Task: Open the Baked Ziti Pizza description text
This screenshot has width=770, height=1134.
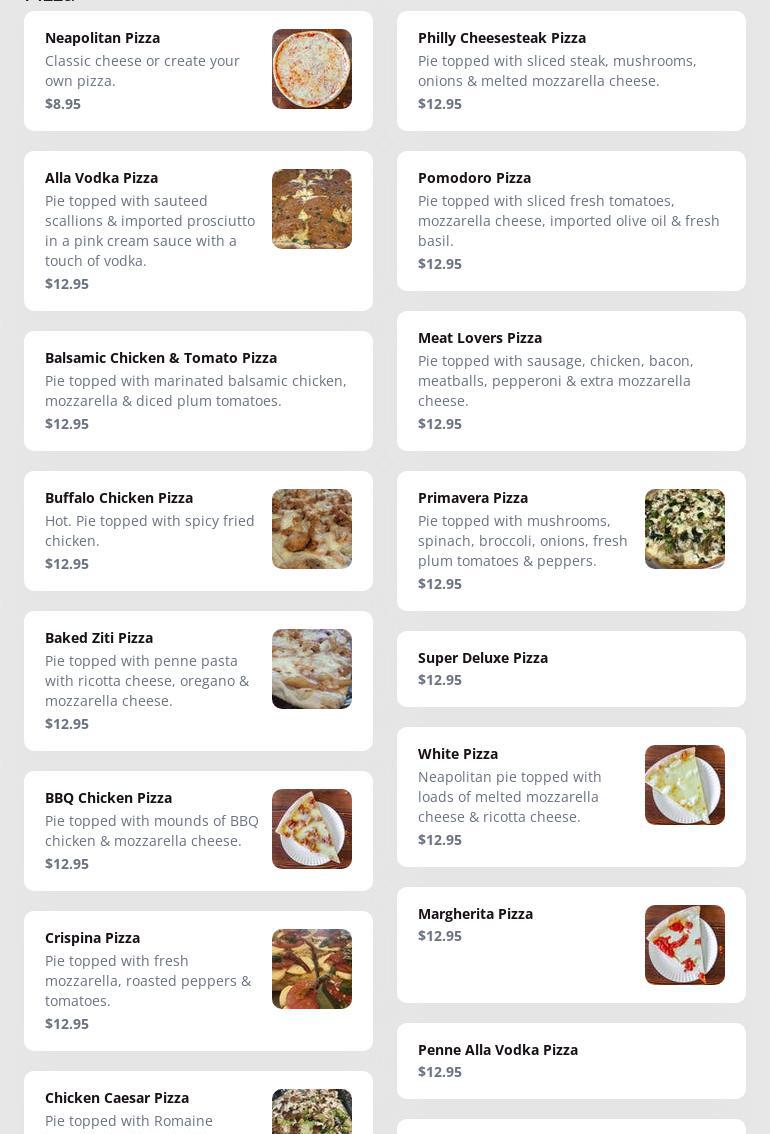Action: (x=147, y=681)
